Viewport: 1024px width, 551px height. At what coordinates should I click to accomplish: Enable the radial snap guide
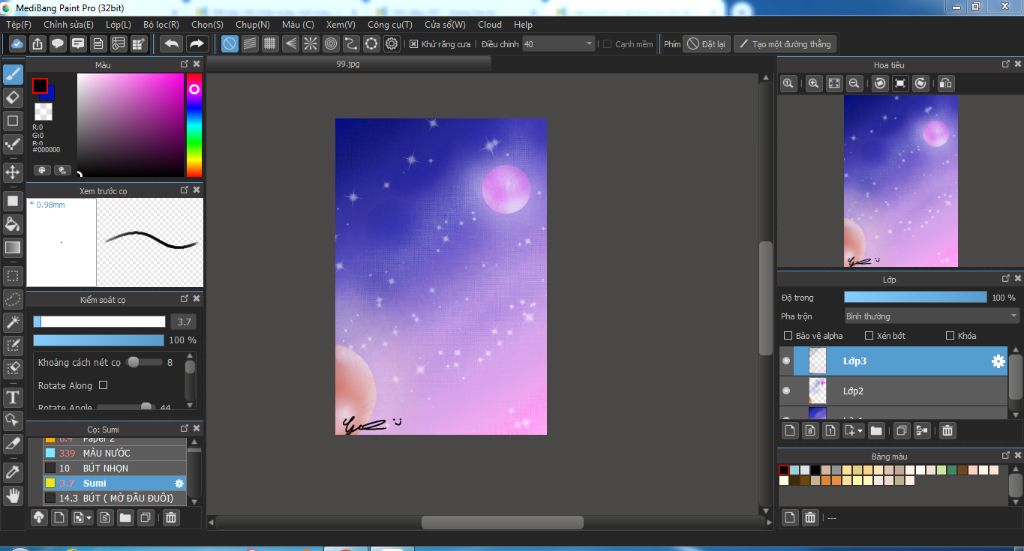tap(311, 44)
